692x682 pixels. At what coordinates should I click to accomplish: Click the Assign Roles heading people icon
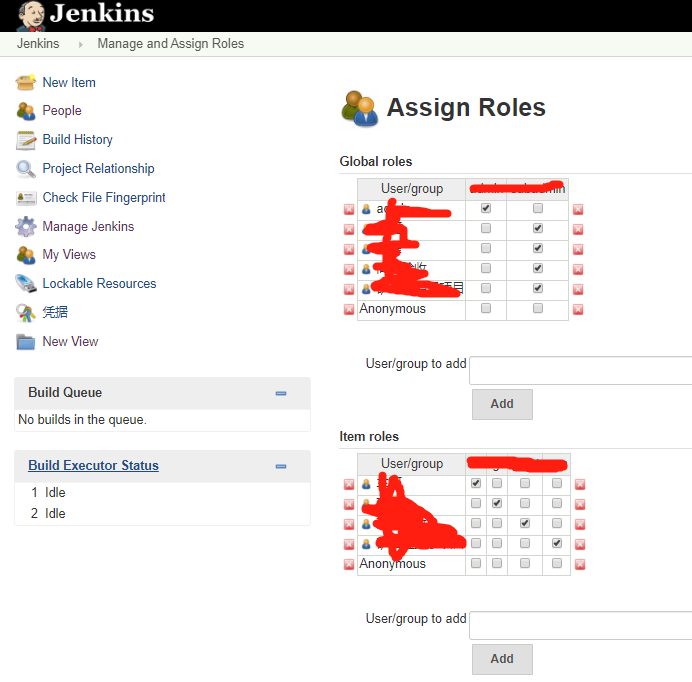tap(359, 109)
